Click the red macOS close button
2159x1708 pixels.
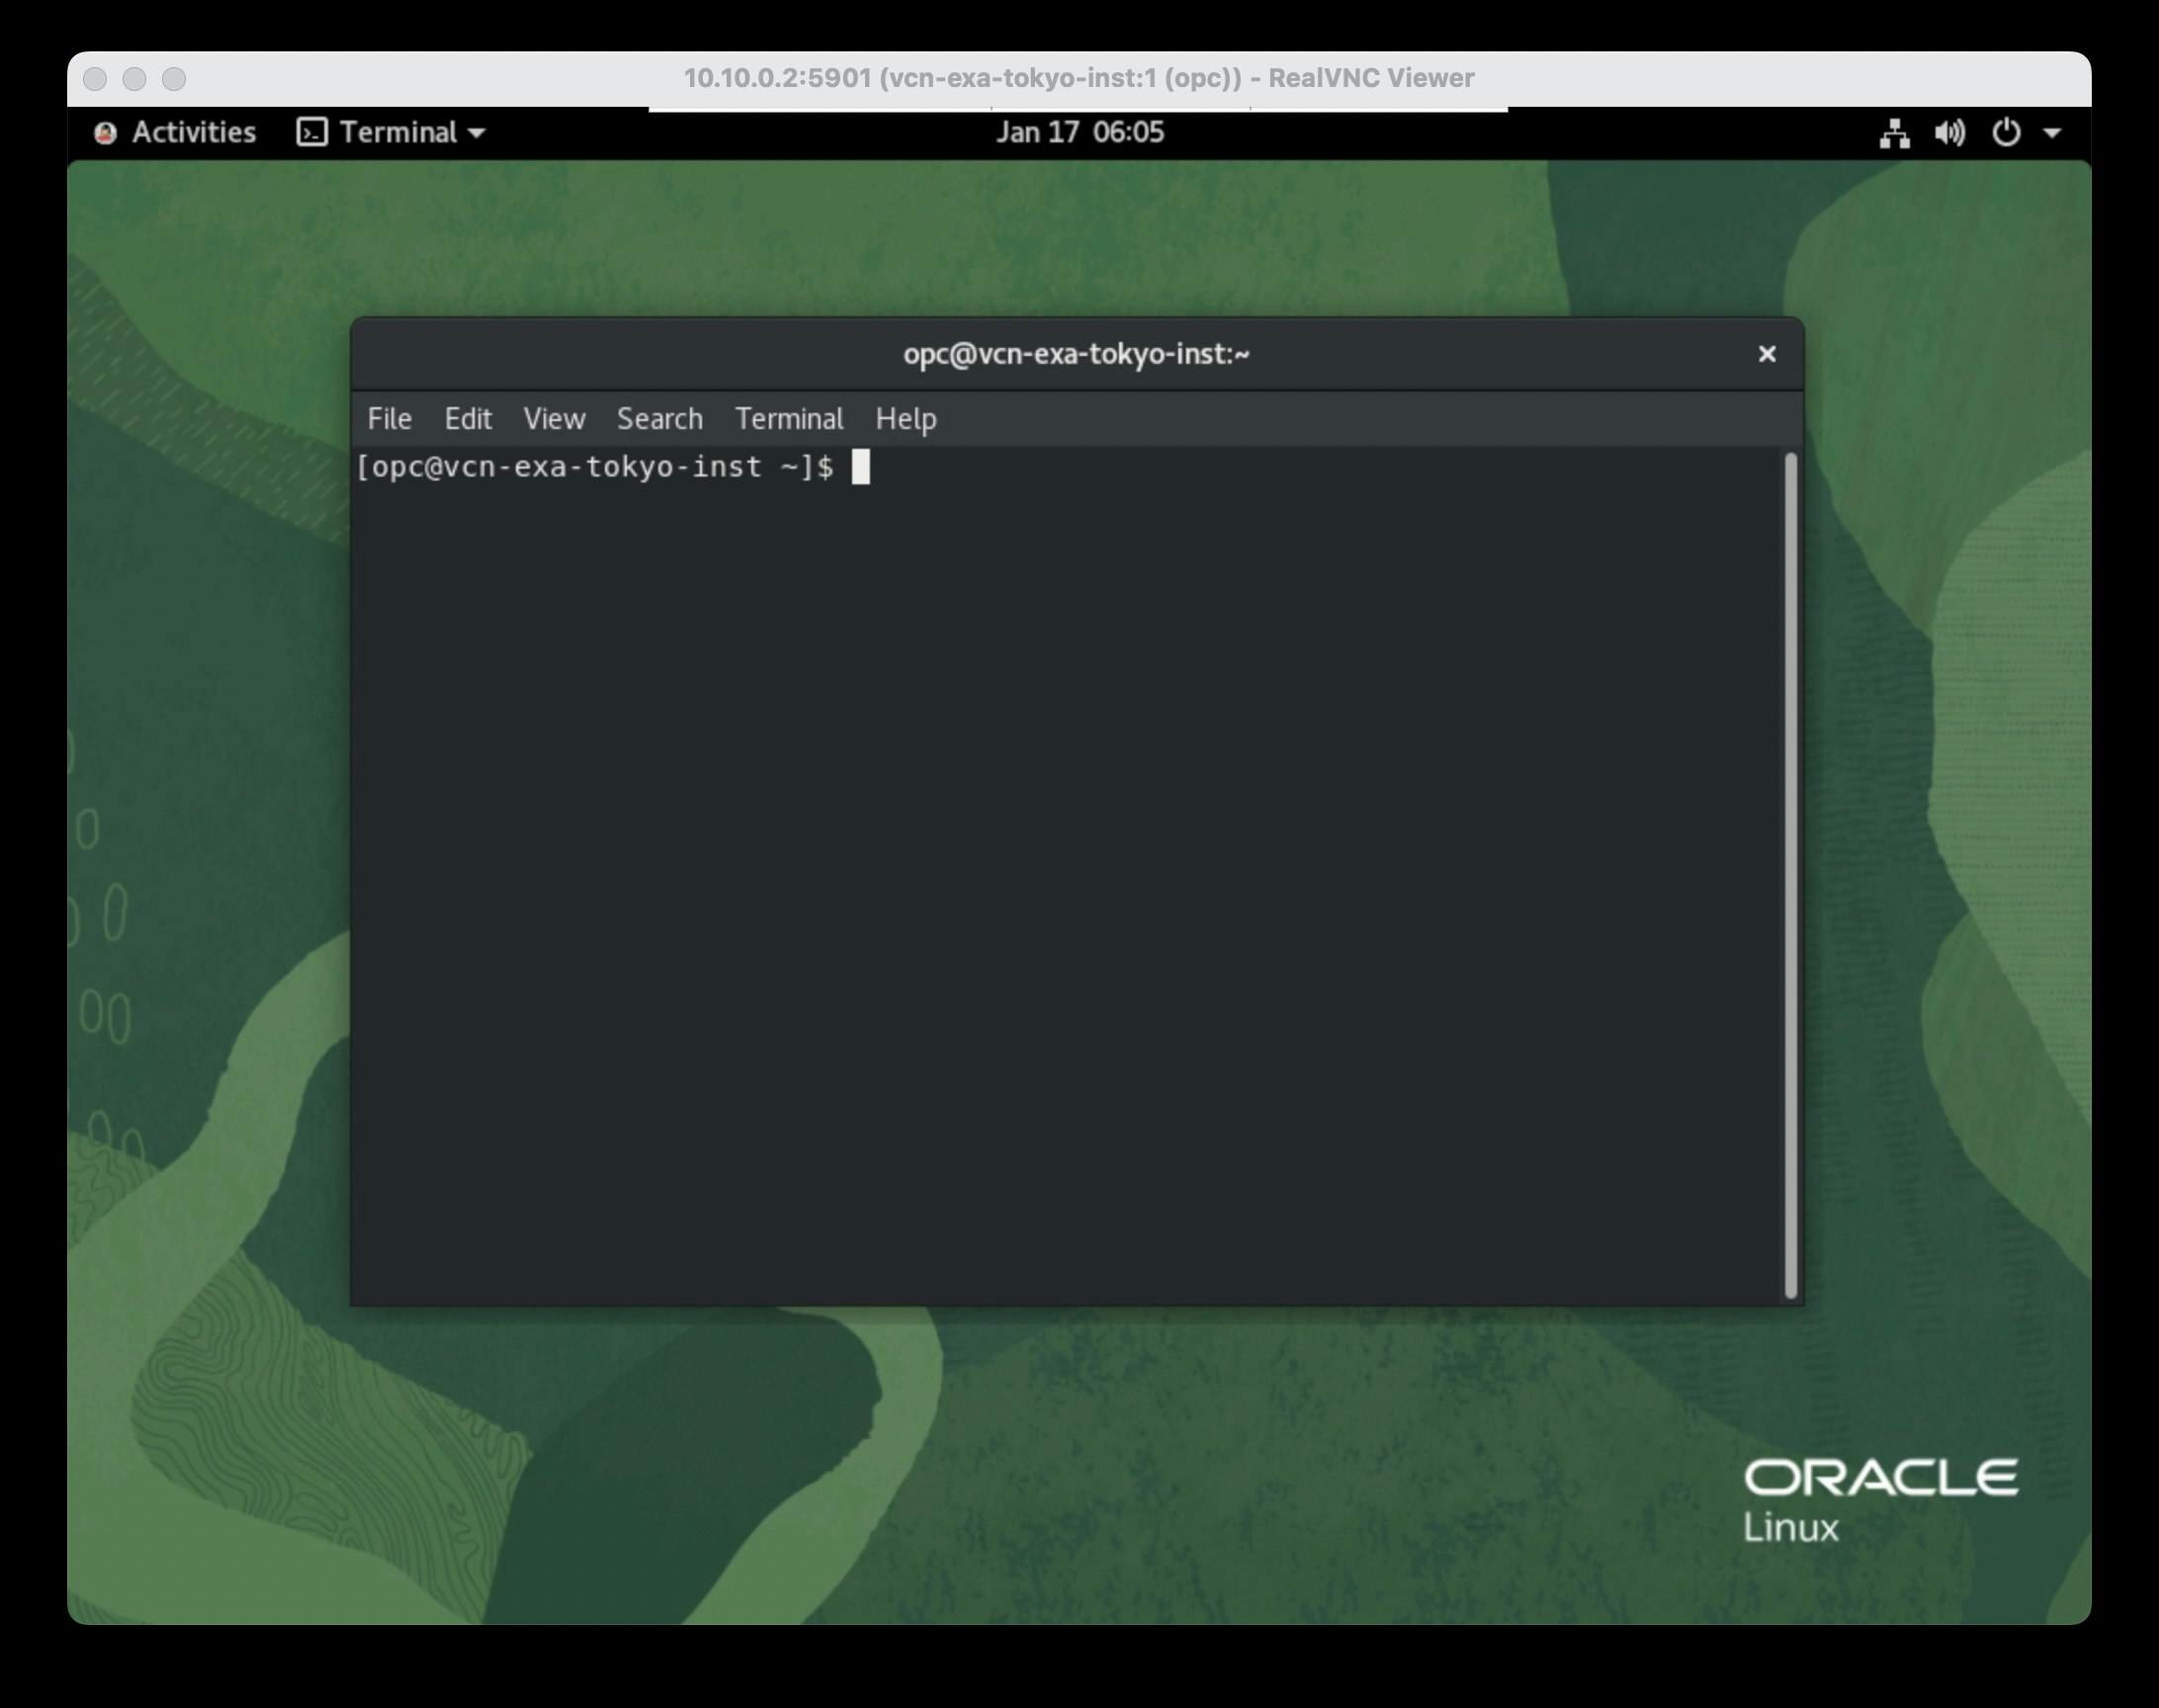[95, 79]
